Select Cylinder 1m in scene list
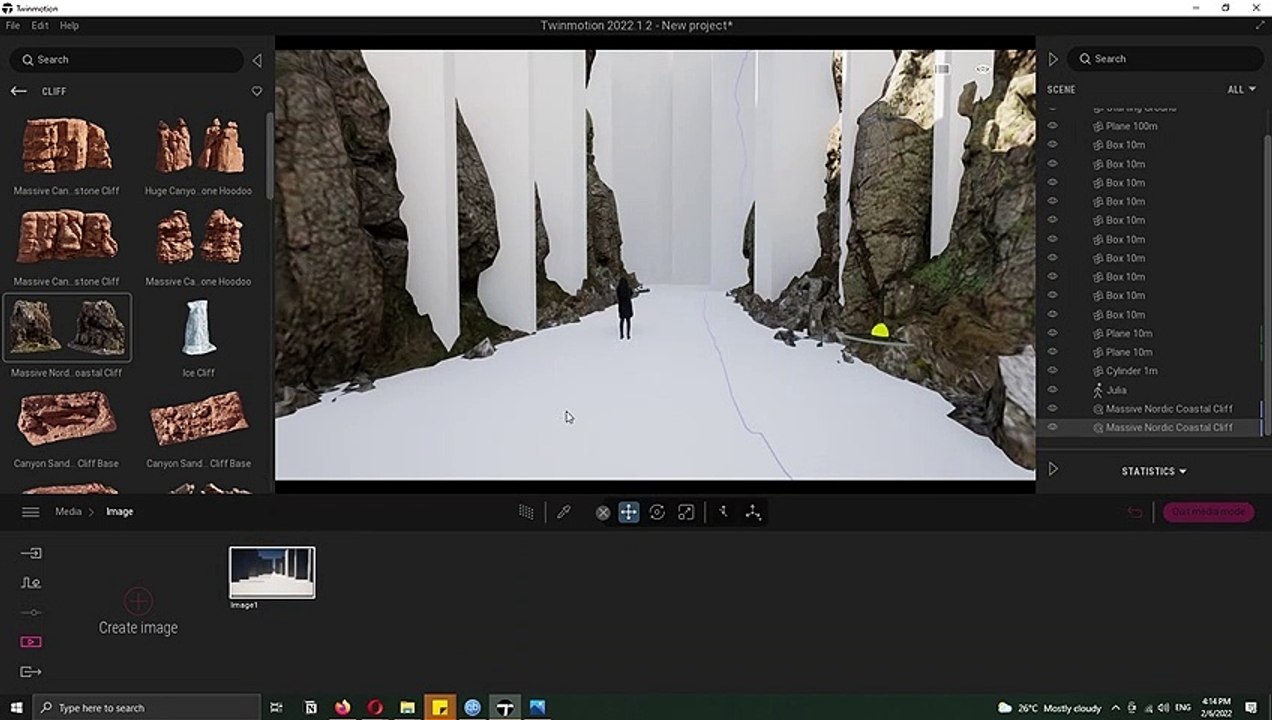Viewport: 1272px width, 720px height. [x=1131, y=371]
